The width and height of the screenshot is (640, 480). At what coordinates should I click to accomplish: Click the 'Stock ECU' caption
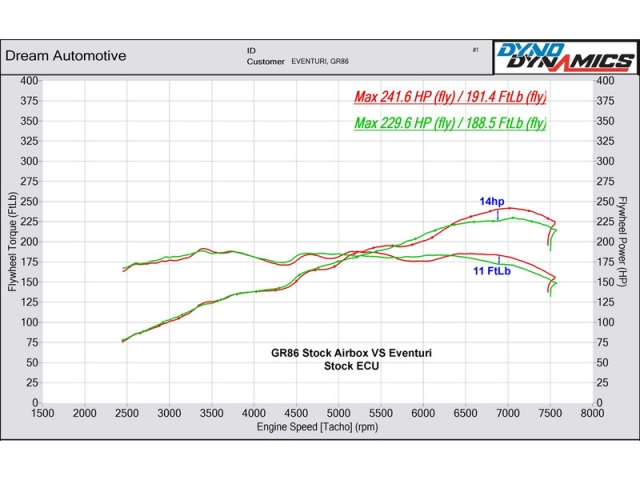[351, 366]
